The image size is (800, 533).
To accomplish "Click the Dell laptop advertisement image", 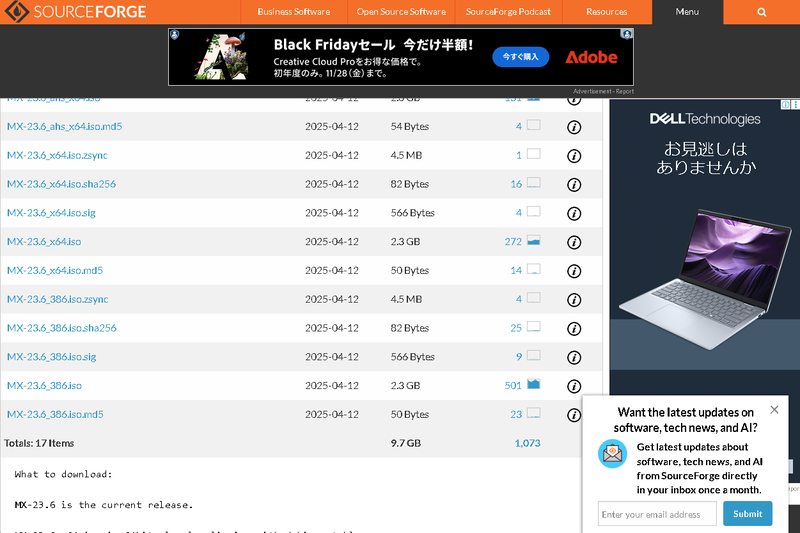I will point(705,280).
